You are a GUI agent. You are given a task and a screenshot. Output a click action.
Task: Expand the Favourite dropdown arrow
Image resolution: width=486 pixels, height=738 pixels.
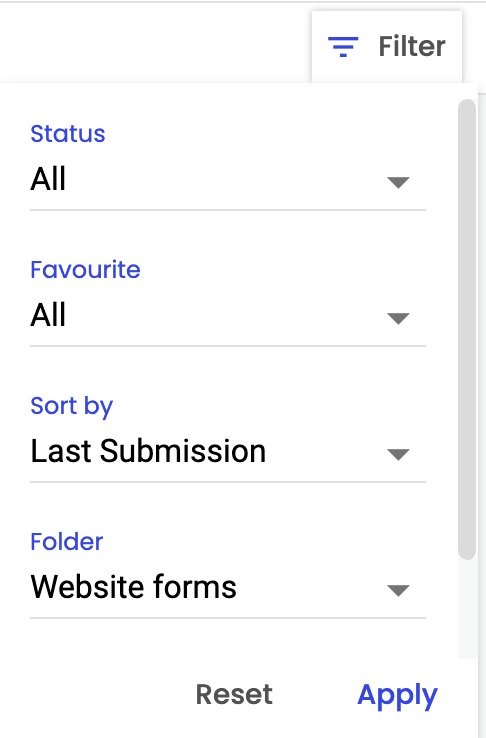click(x=398, y=318)
